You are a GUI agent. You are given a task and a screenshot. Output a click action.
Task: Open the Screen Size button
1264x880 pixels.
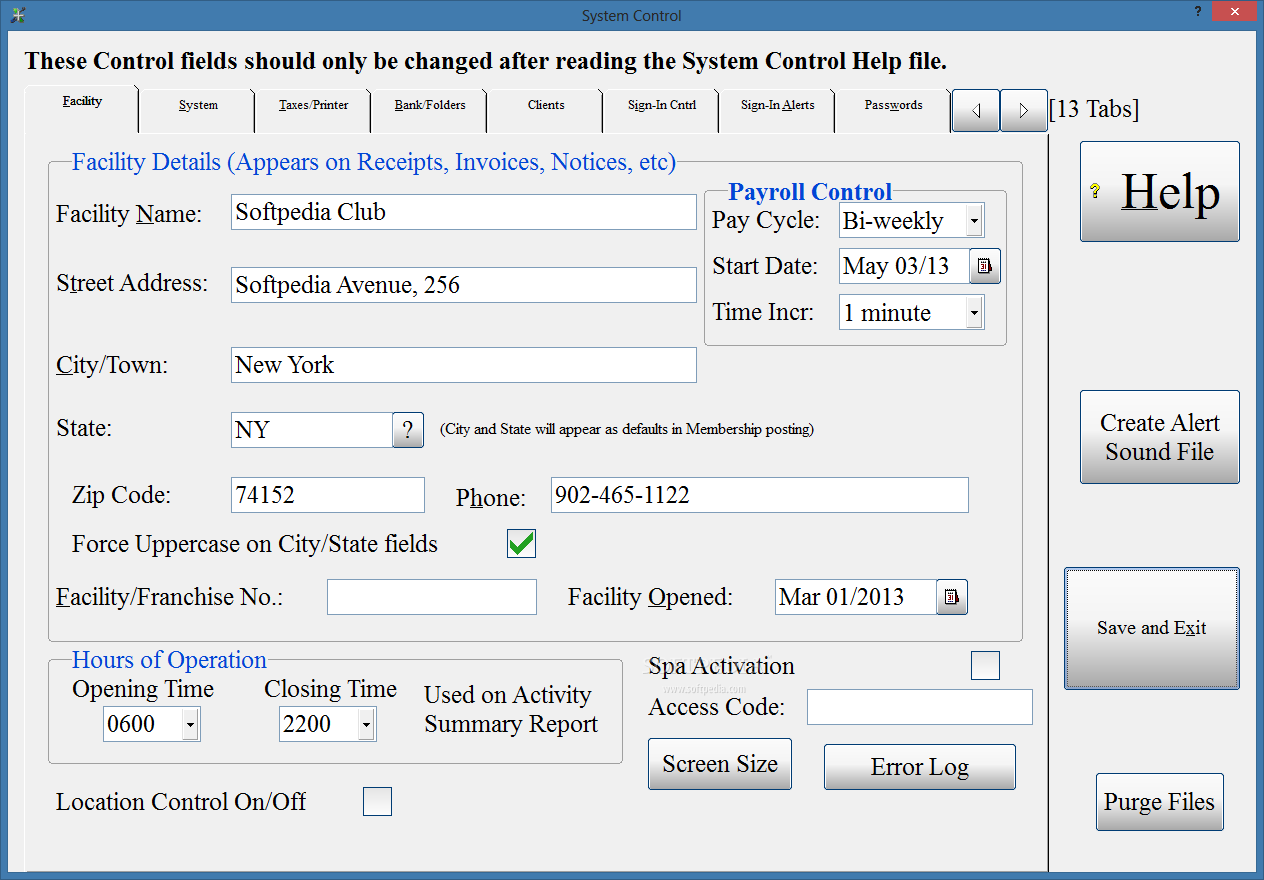pyautogui.click(x=720, y=764)
